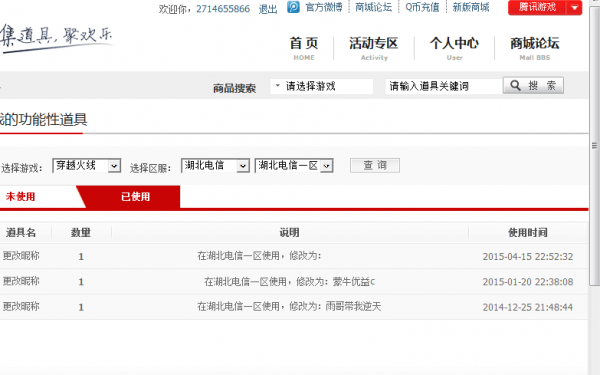Select the 2015-04-15 22:52:32 timestamp
This screenshot has width=600, height=375.
tap(528, 256)
